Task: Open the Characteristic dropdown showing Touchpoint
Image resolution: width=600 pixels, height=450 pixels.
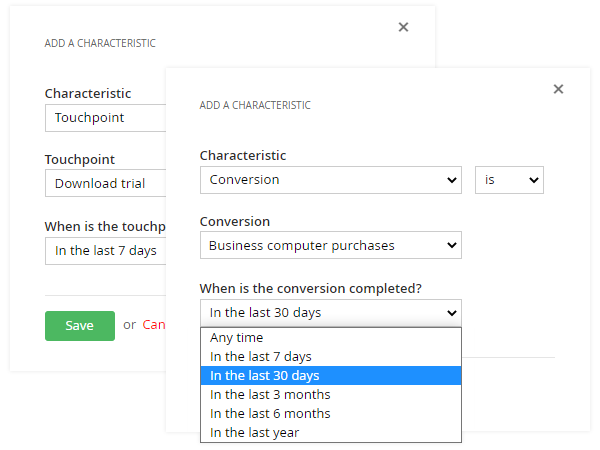Action: click(x=104, y=118)
